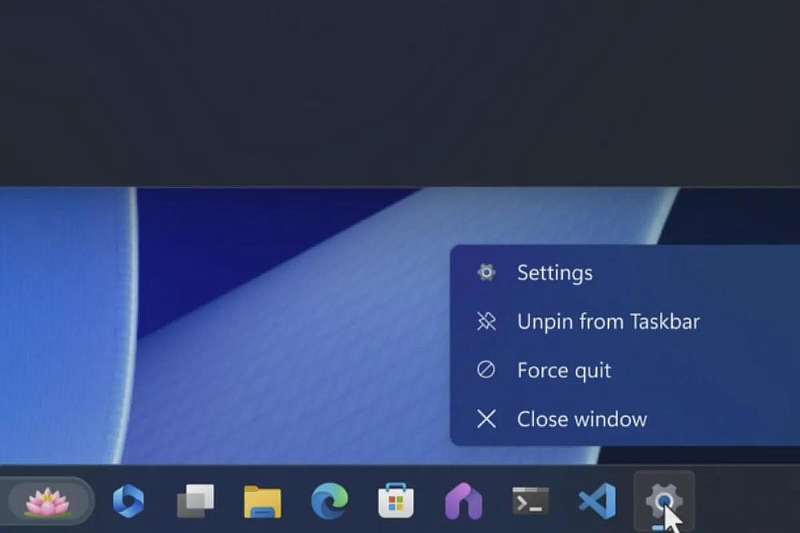Click the Settings gear taskbar icon

(663, 499)
